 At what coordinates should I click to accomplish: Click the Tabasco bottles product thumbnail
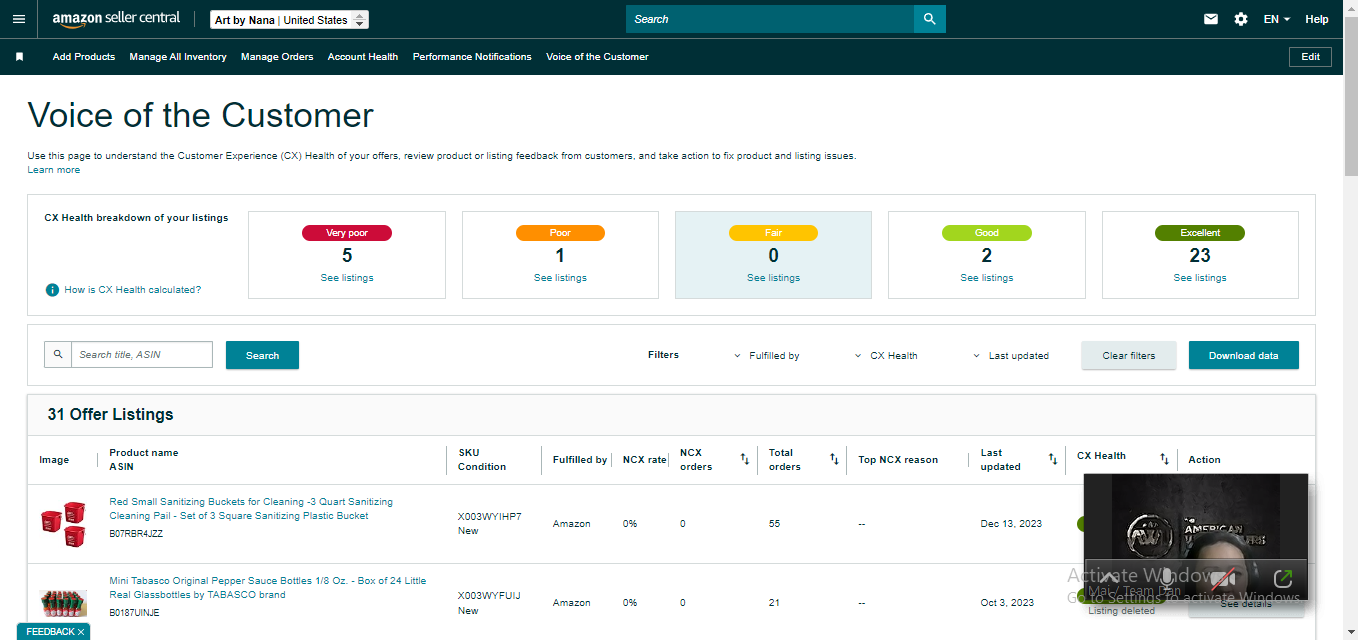[64, 602]
